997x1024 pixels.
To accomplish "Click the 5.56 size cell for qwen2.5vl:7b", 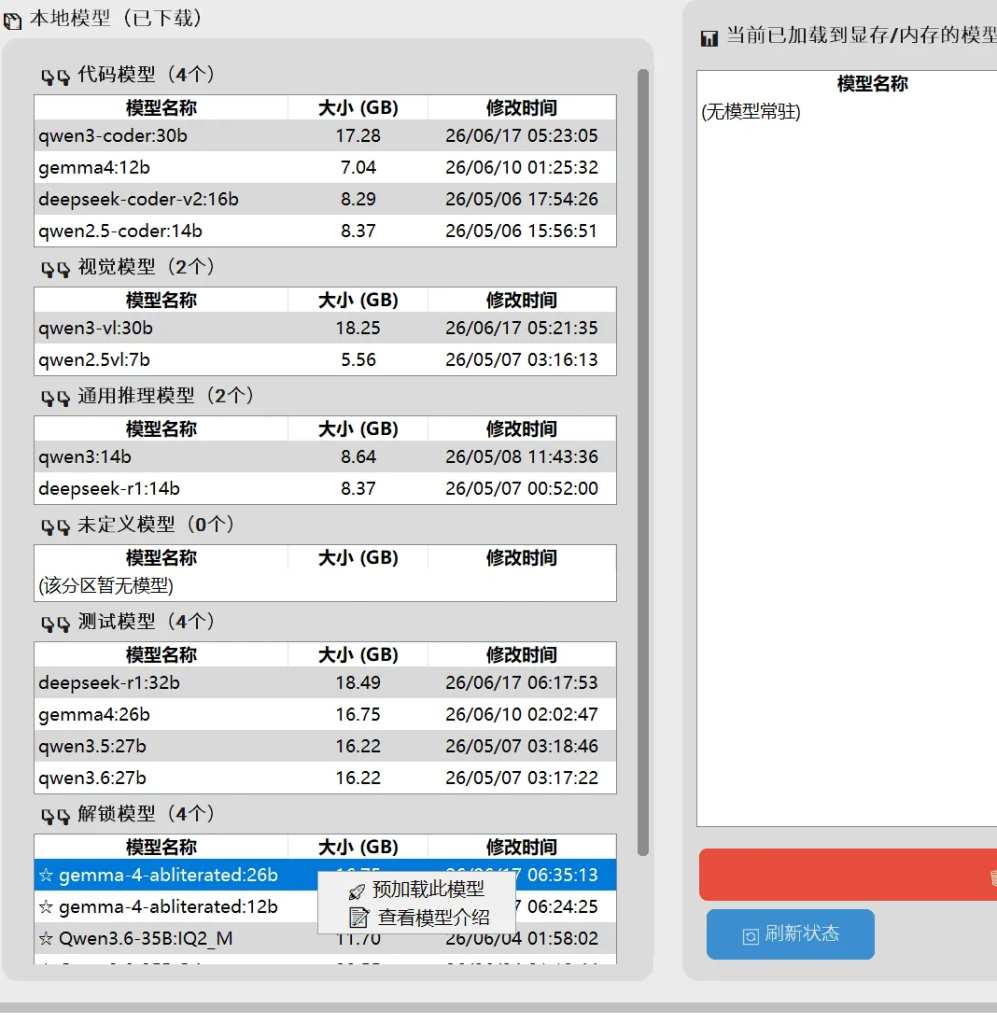I will pos(358,360).
